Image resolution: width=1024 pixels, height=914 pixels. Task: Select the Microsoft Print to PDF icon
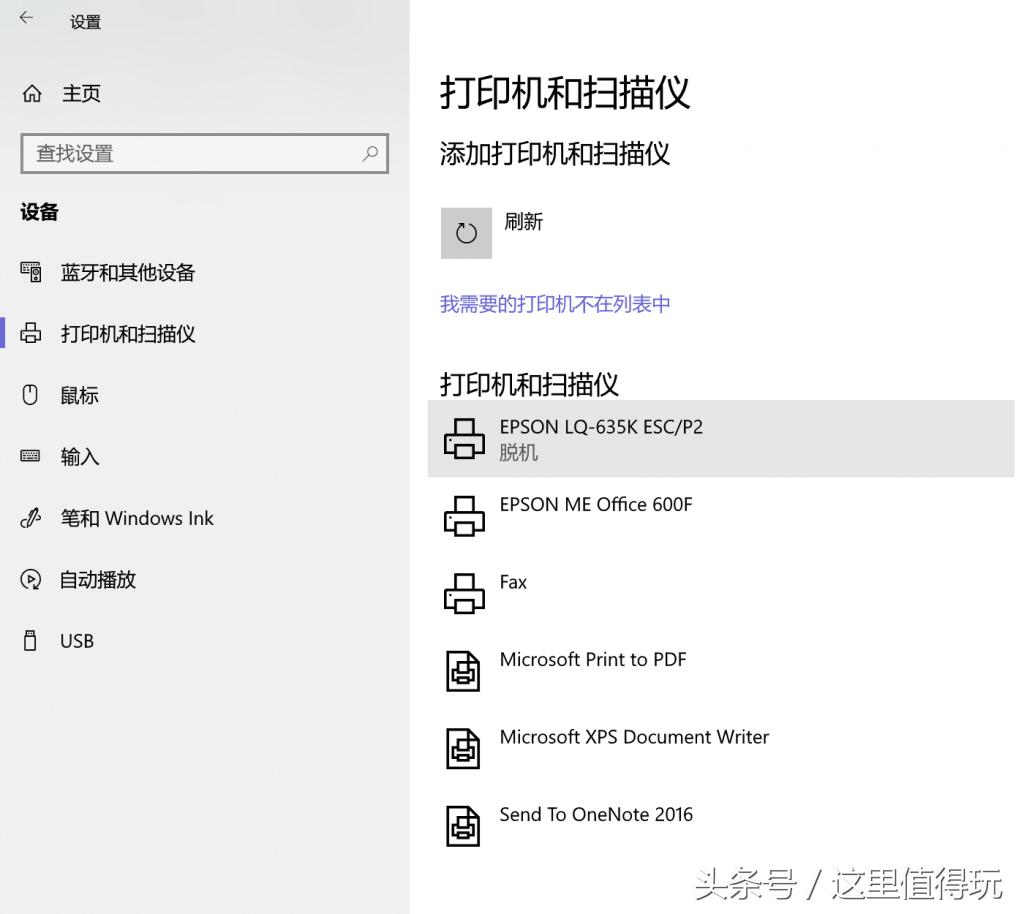click(x=463, y=671)
